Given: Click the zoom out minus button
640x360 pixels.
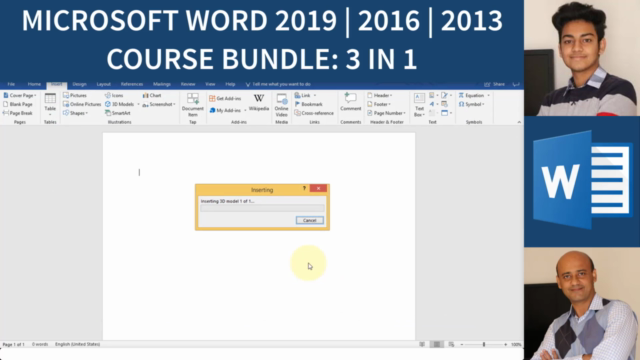Looking at the screenshot, I should [x=462, y=344].
